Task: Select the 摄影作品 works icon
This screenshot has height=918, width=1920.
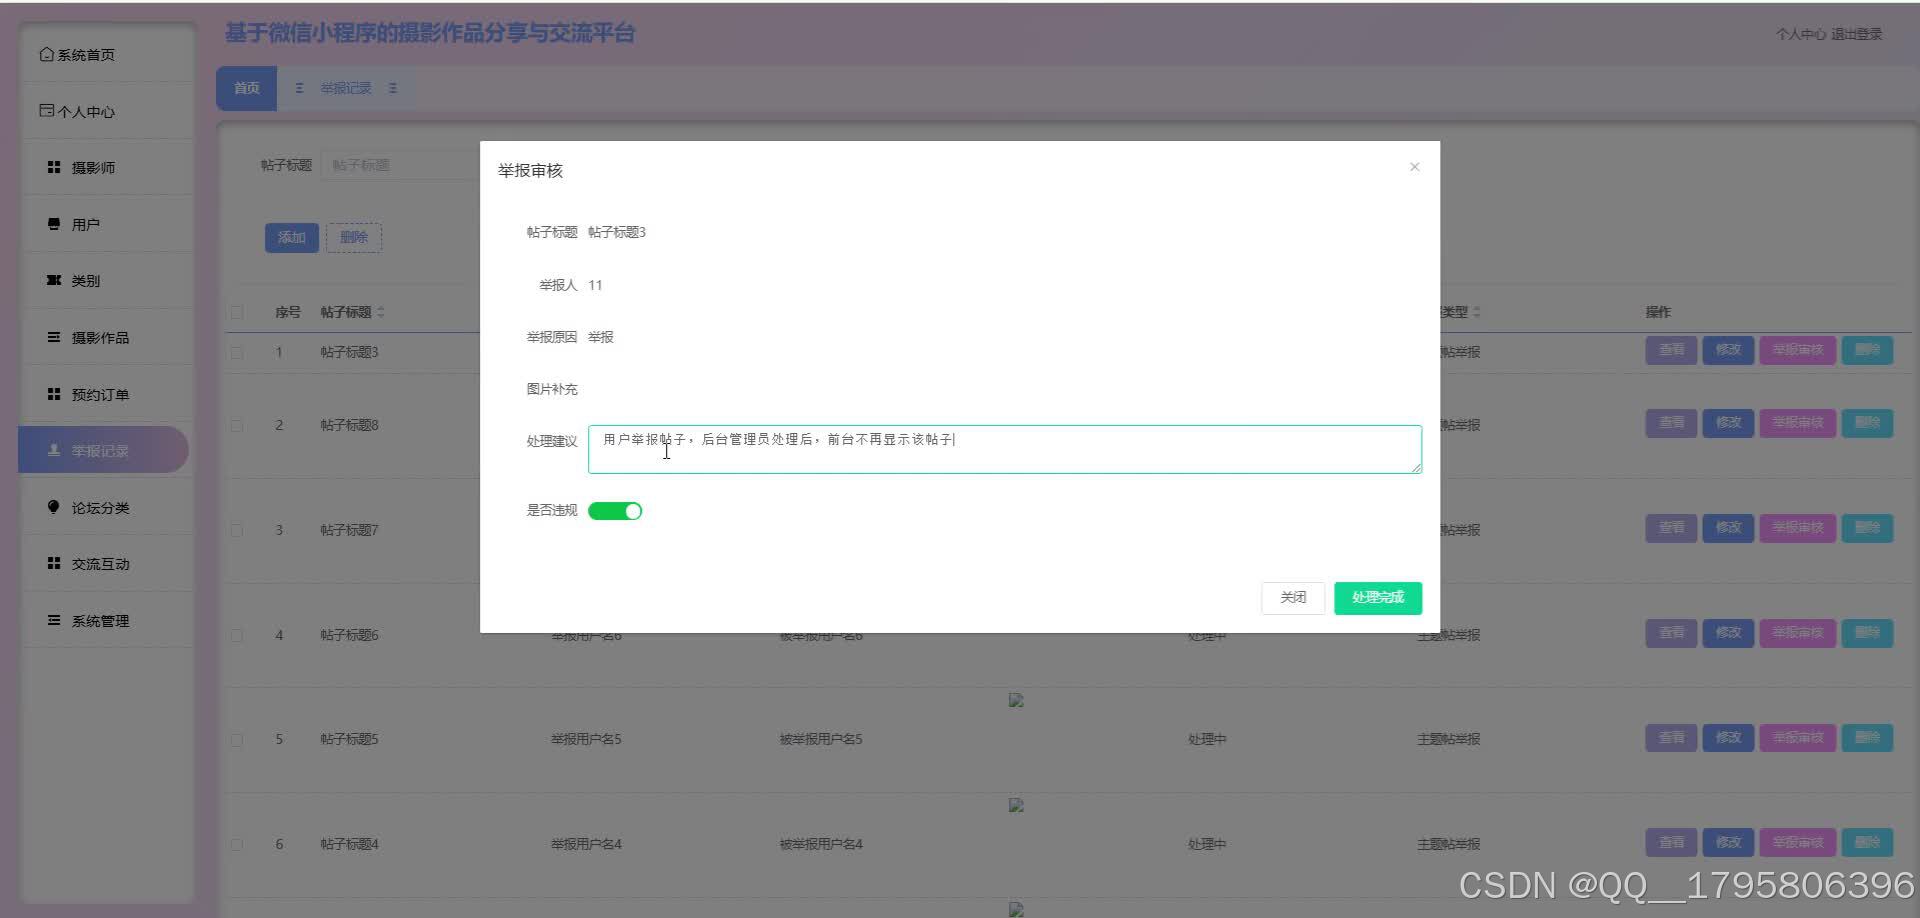Action: (x=53, y=337)
